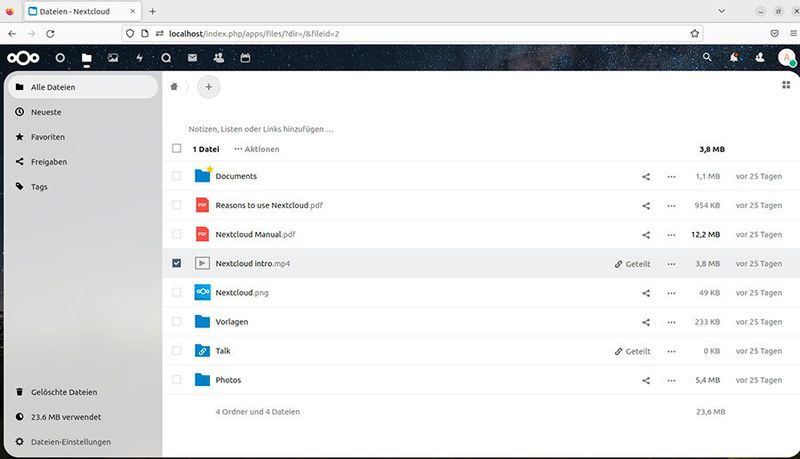Open the Documents folder name
The width and height of the screenshot is (800, 459).
(x=236, y=176)
